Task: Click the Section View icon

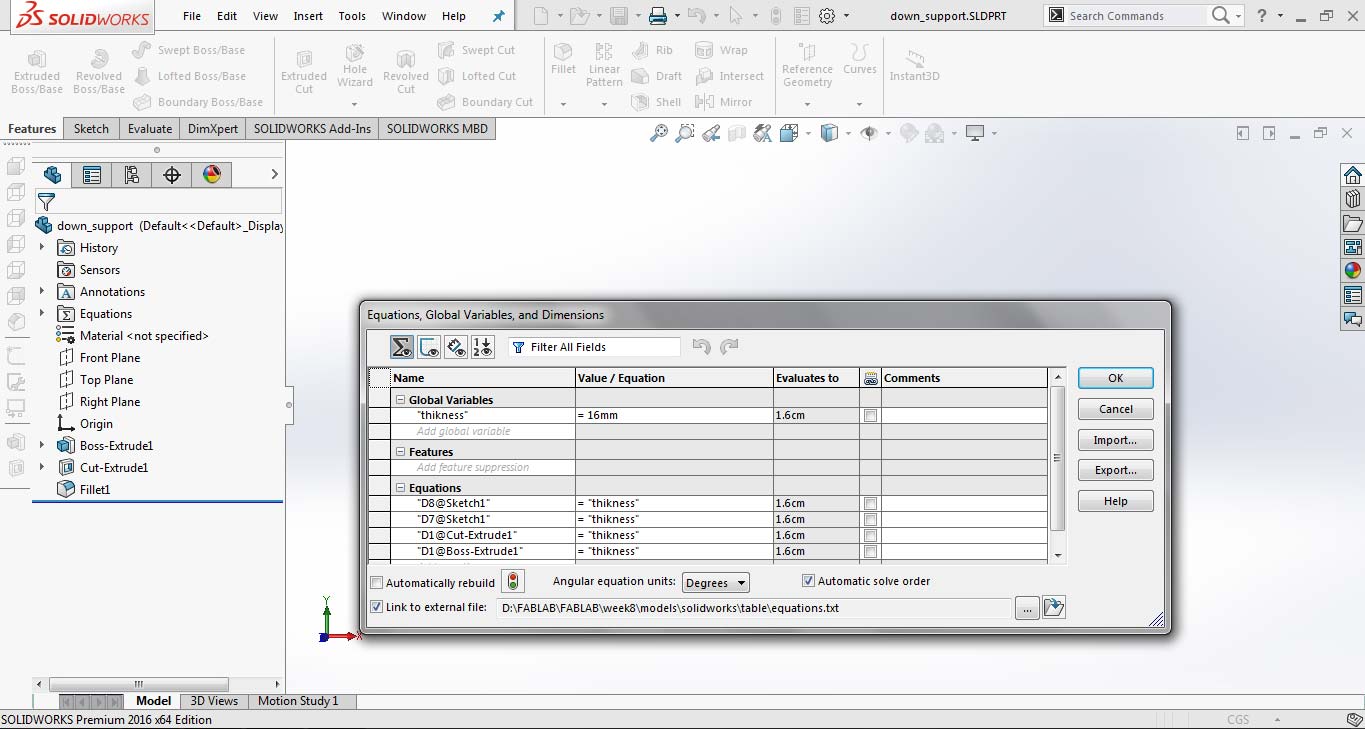Action: (x=737, y=133)
